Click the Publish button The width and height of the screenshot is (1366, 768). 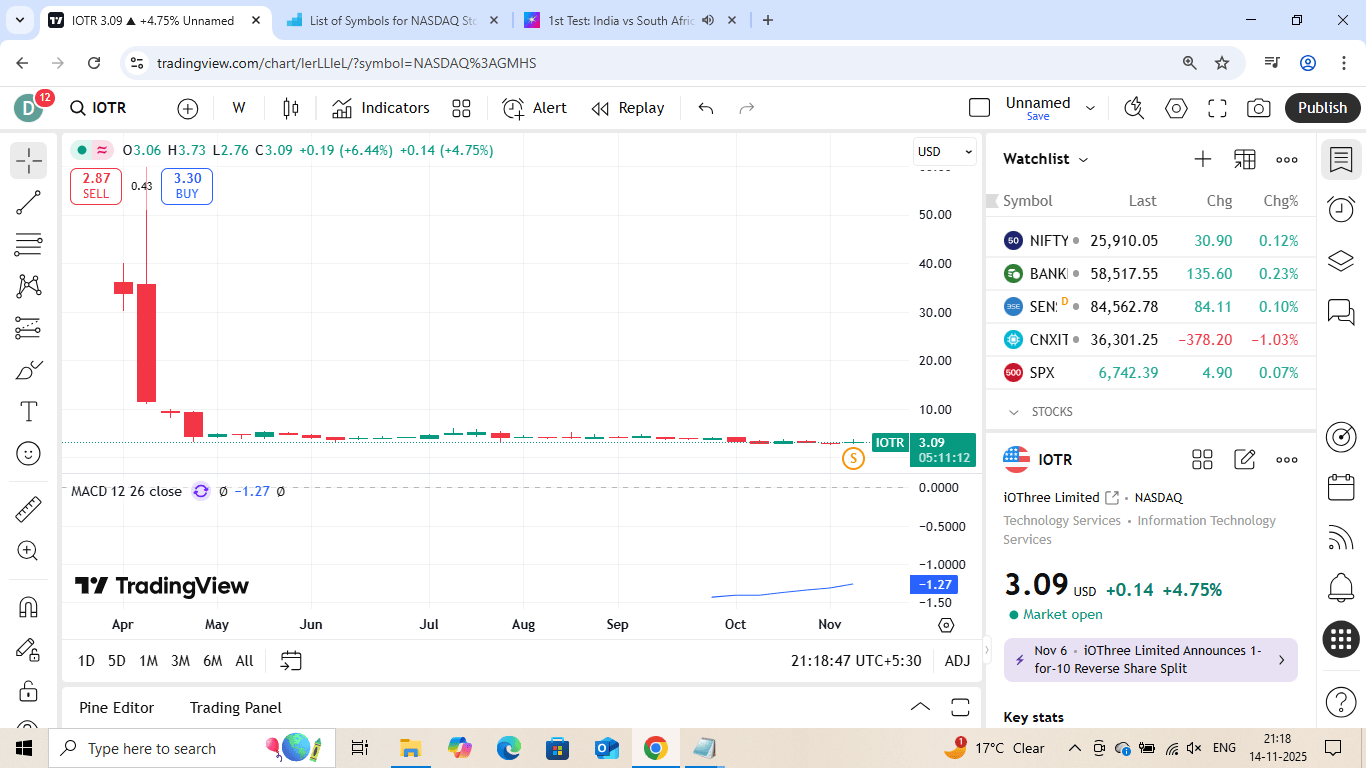[1323, 108]
